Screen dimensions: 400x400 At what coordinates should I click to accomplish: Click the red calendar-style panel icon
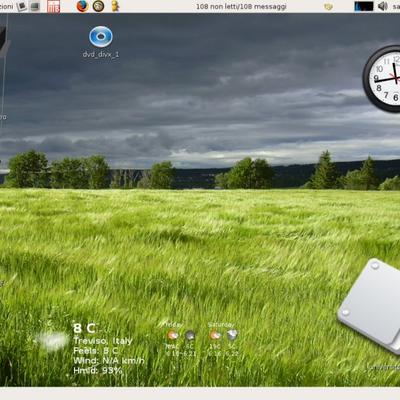pos(53,6)
